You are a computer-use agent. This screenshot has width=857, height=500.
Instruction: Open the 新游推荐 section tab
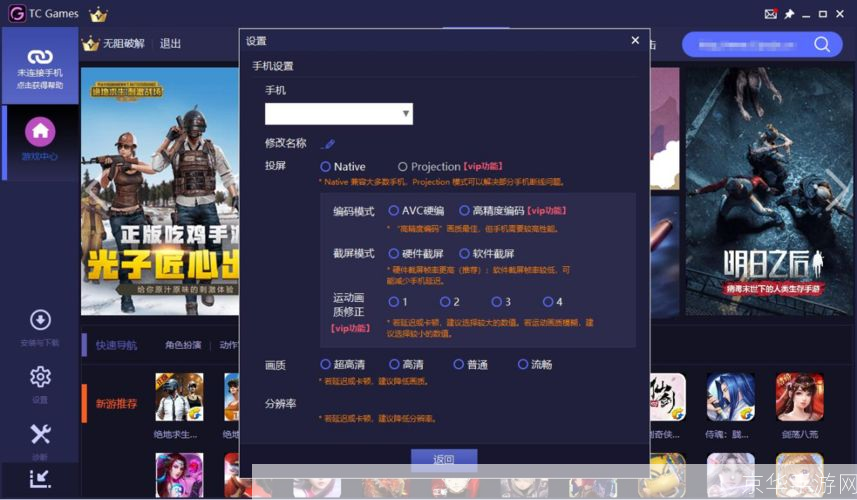coord(116,404)
